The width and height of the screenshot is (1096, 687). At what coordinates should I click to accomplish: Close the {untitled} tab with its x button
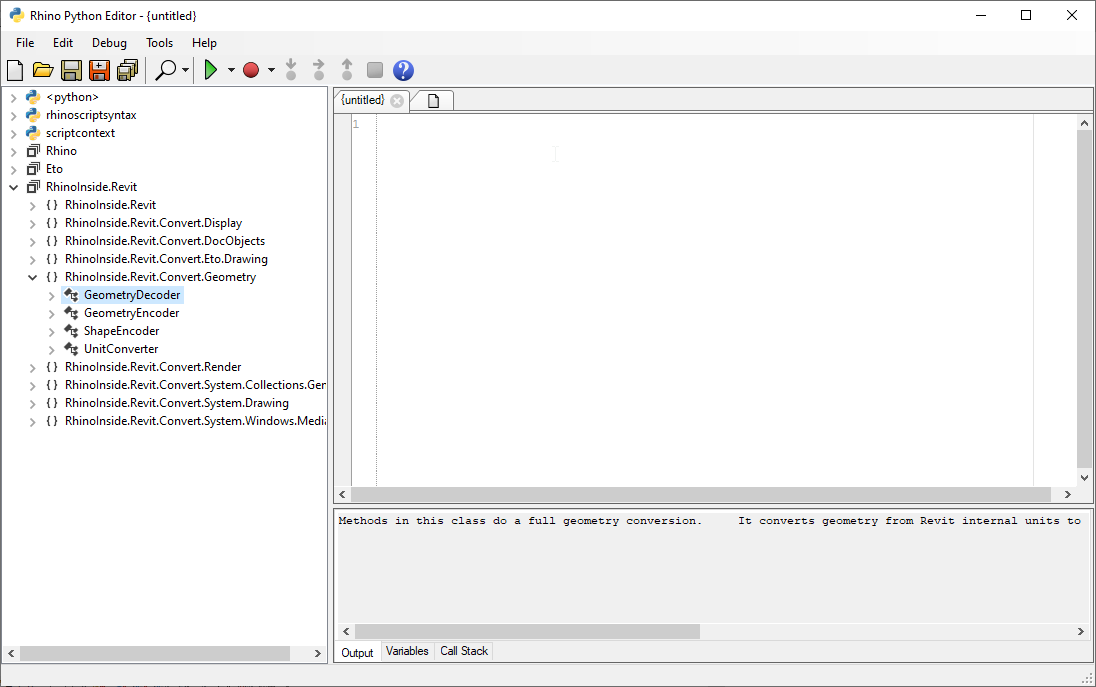397,101
